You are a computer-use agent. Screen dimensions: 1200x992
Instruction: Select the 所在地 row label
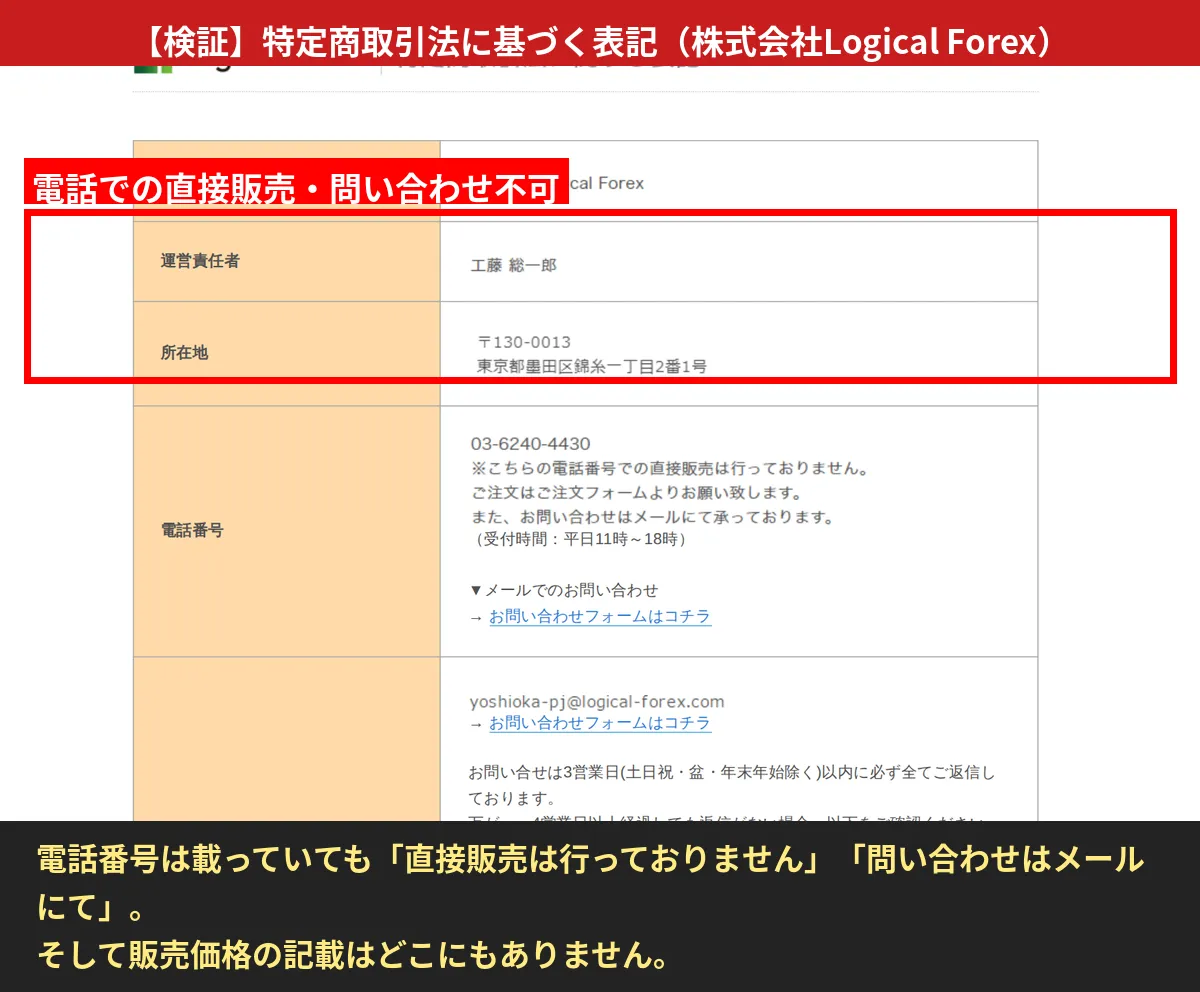coord(185,353)
